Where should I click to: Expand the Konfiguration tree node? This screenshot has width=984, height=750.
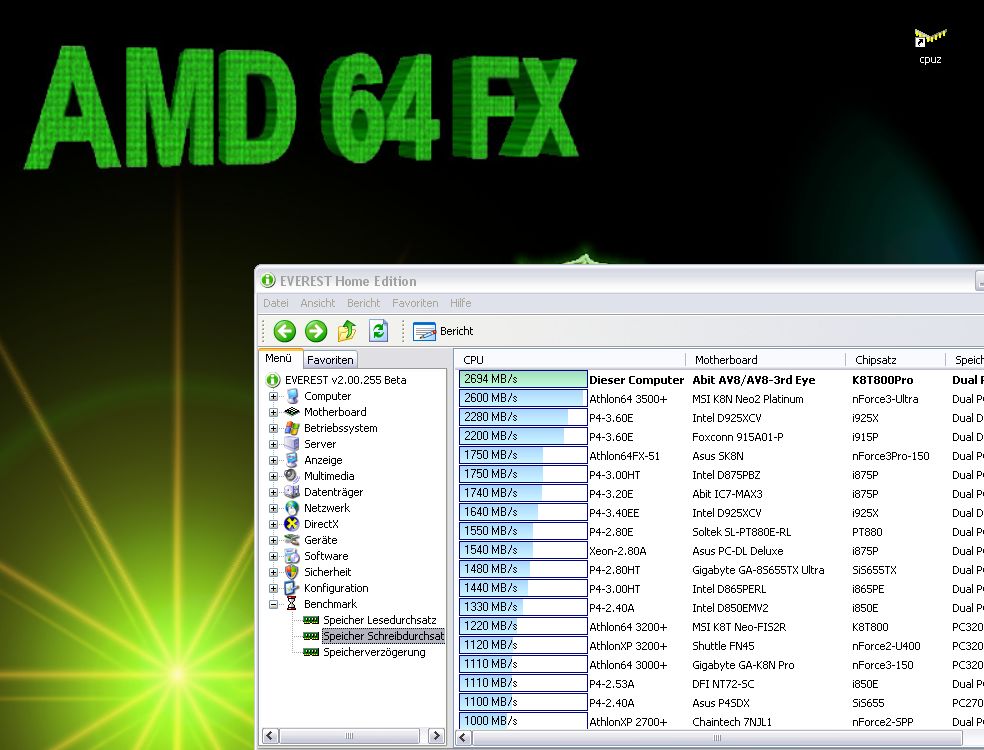coord(274,589)
